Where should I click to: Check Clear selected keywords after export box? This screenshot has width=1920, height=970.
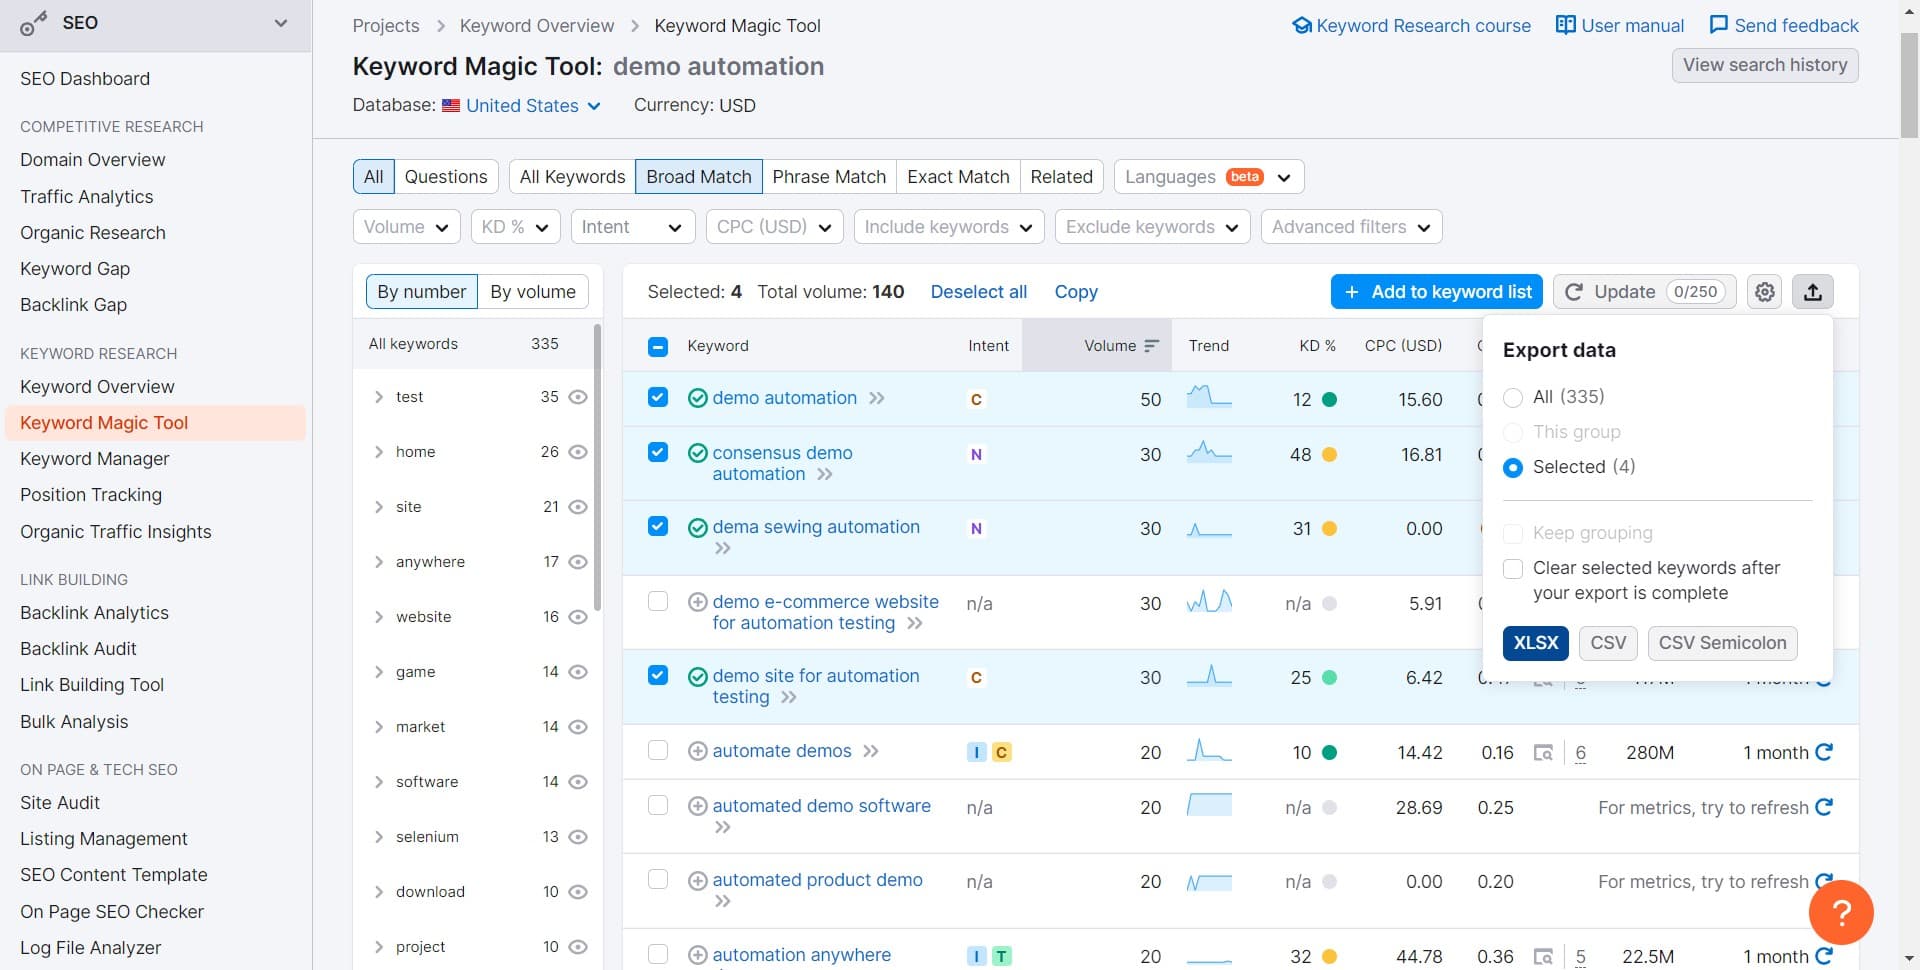pyautogui.click(x=1513, y=568)
